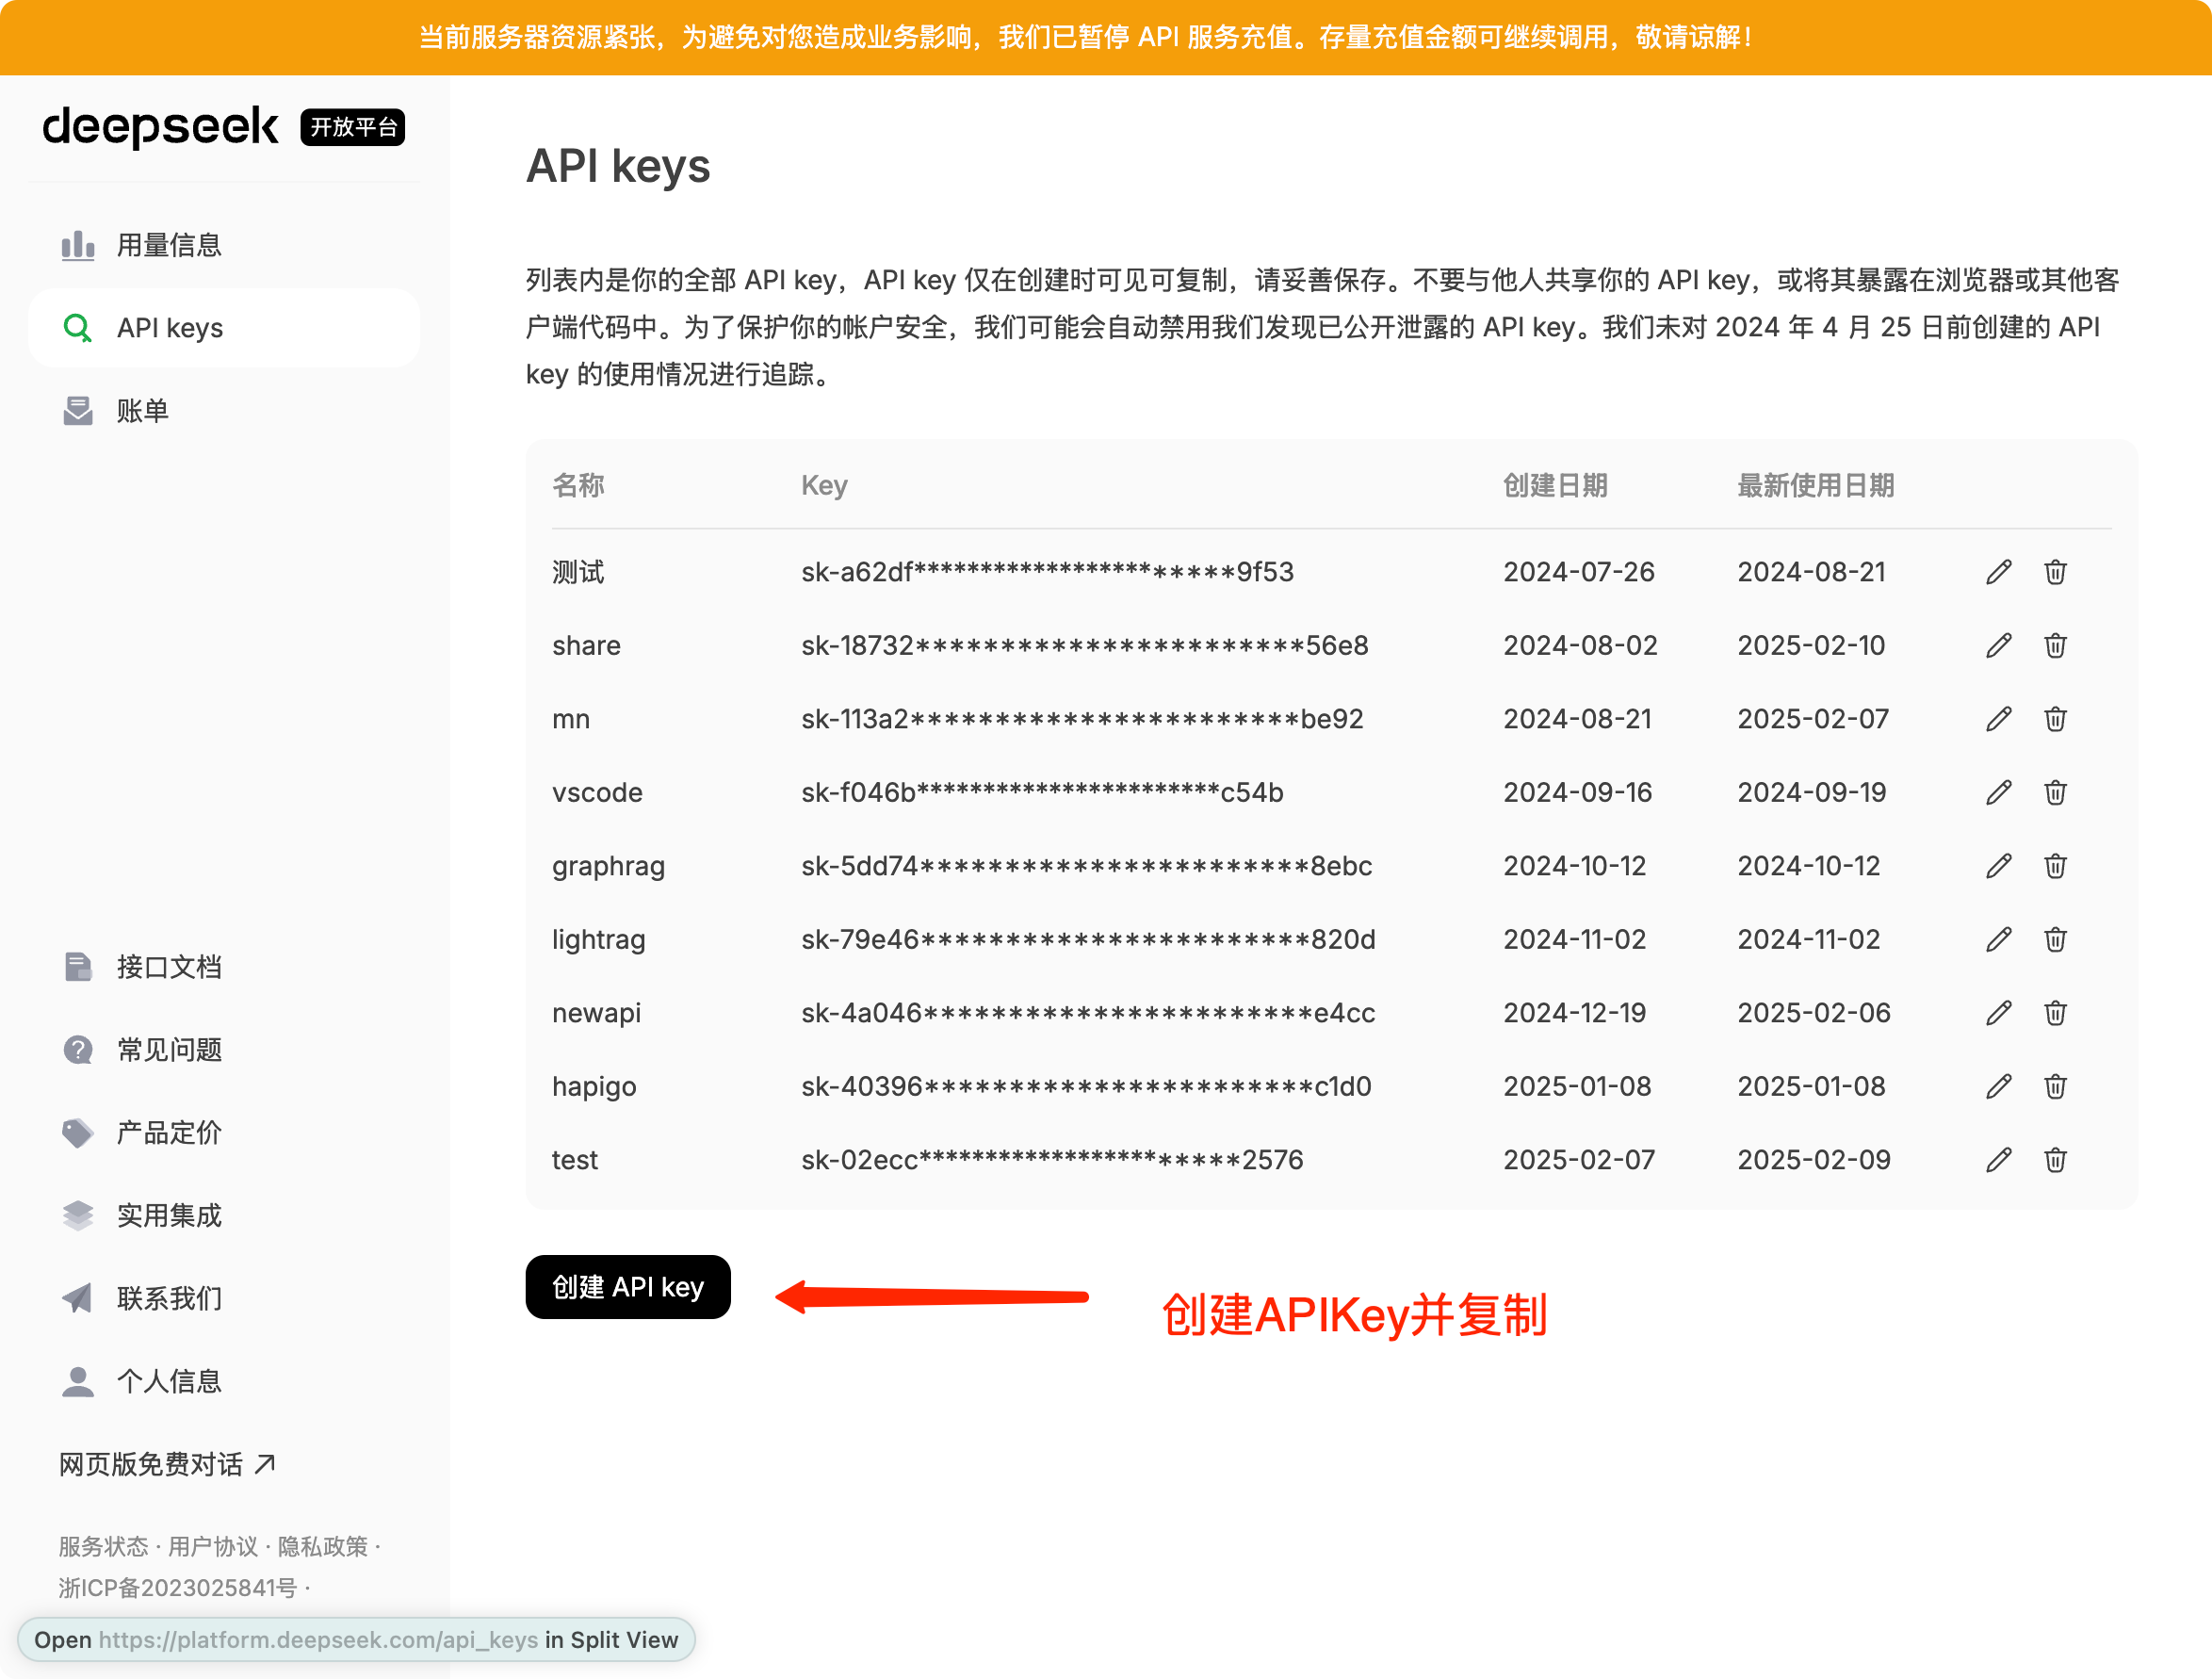The height and width of the screenshot is (1679, 2212).
Task: Remove the hapigo API key
Action: click(x=2055, y=1087)
